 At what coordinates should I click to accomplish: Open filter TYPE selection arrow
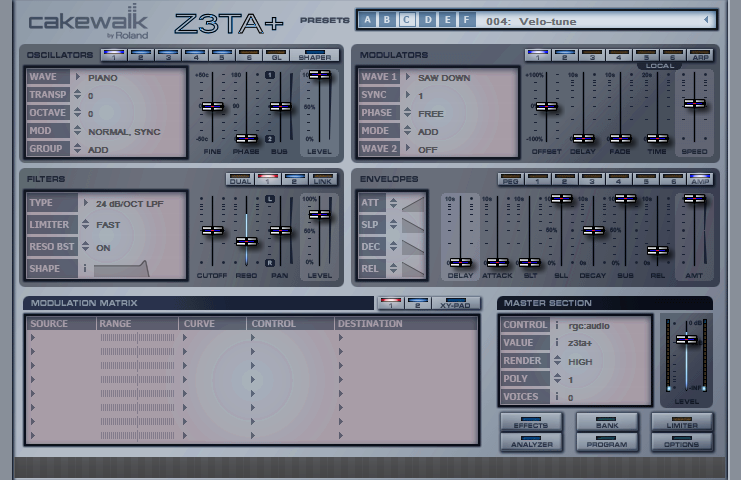86,203
